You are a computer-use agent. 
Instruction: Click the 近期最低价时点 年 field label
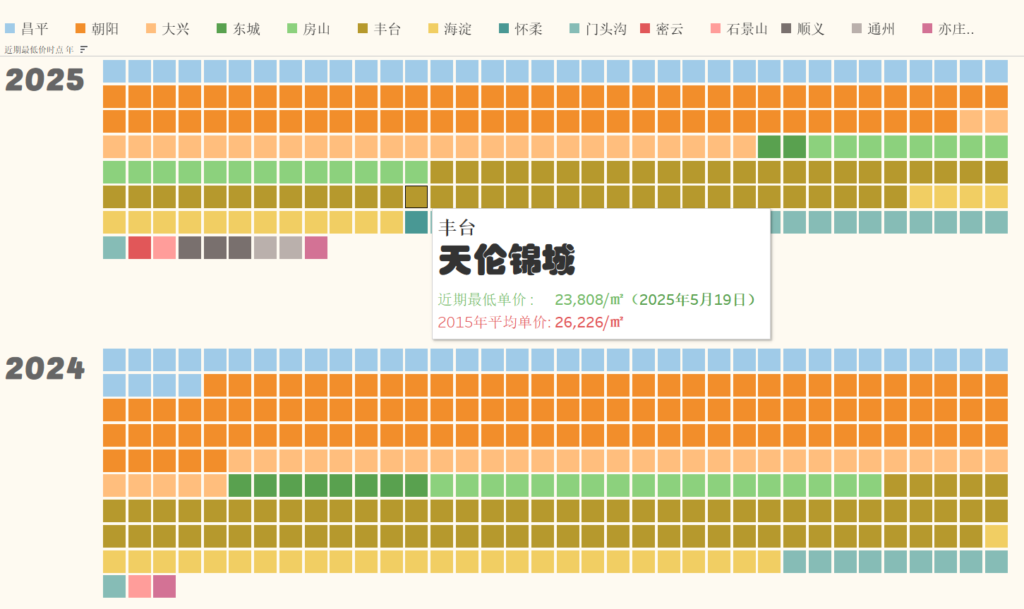(38, 49)
